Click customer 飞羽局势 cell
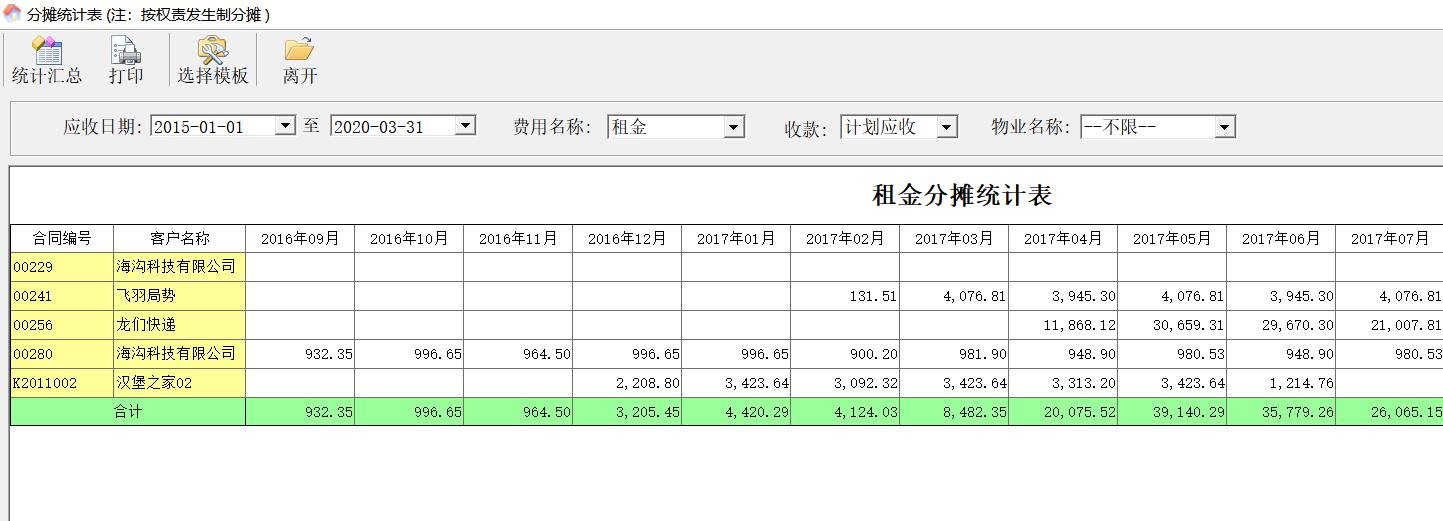 180,296
